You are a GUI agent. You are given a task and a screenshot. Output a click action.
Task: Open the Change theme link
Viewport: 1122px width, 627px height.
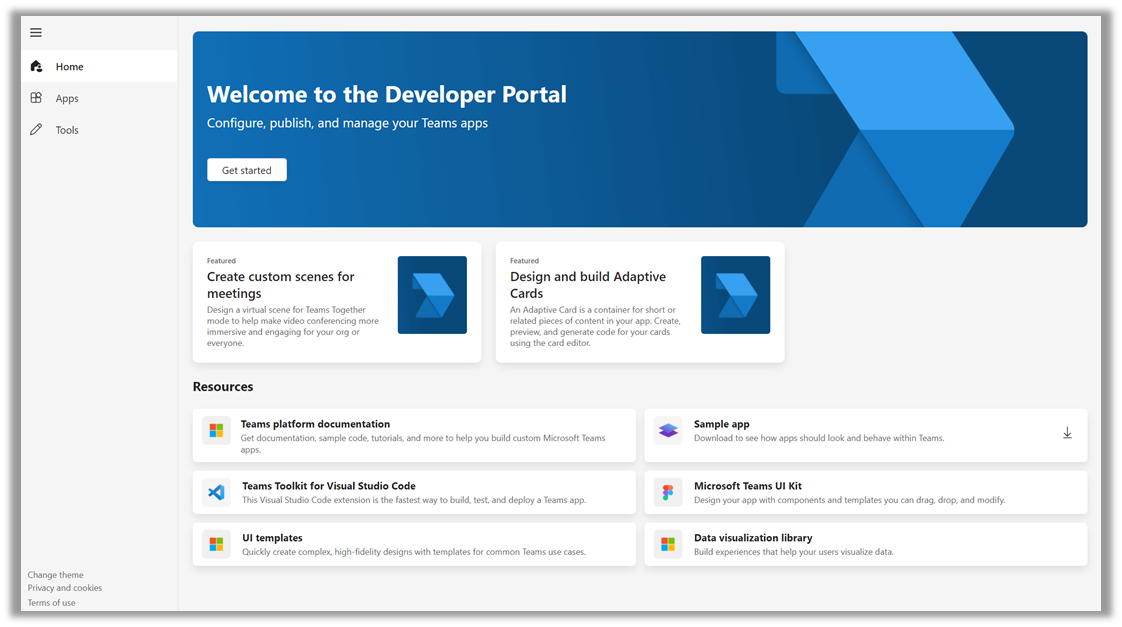(56, 575)
